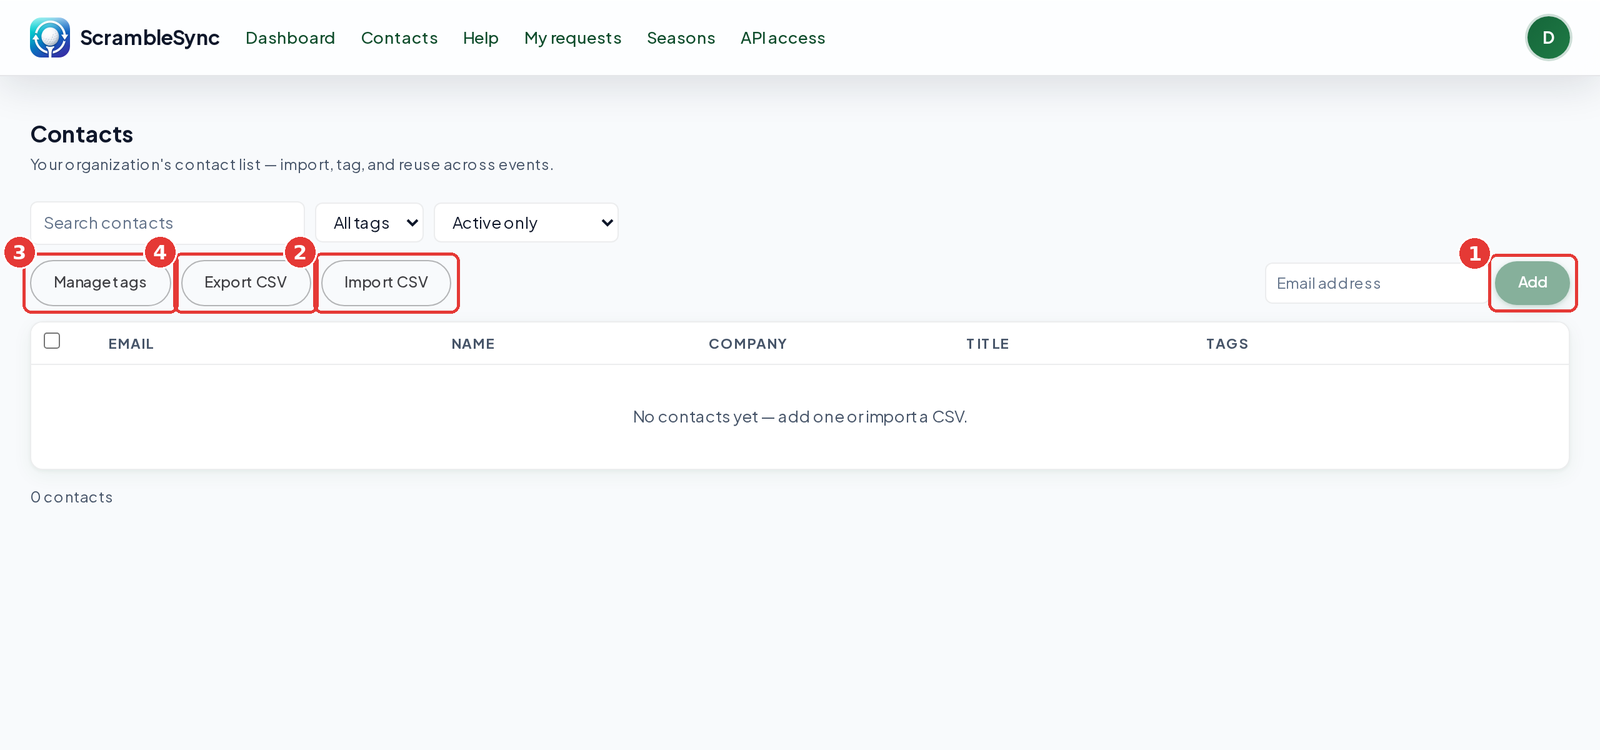
Task: Click the Contacts page heading
Action: click(x=82, y=134)
